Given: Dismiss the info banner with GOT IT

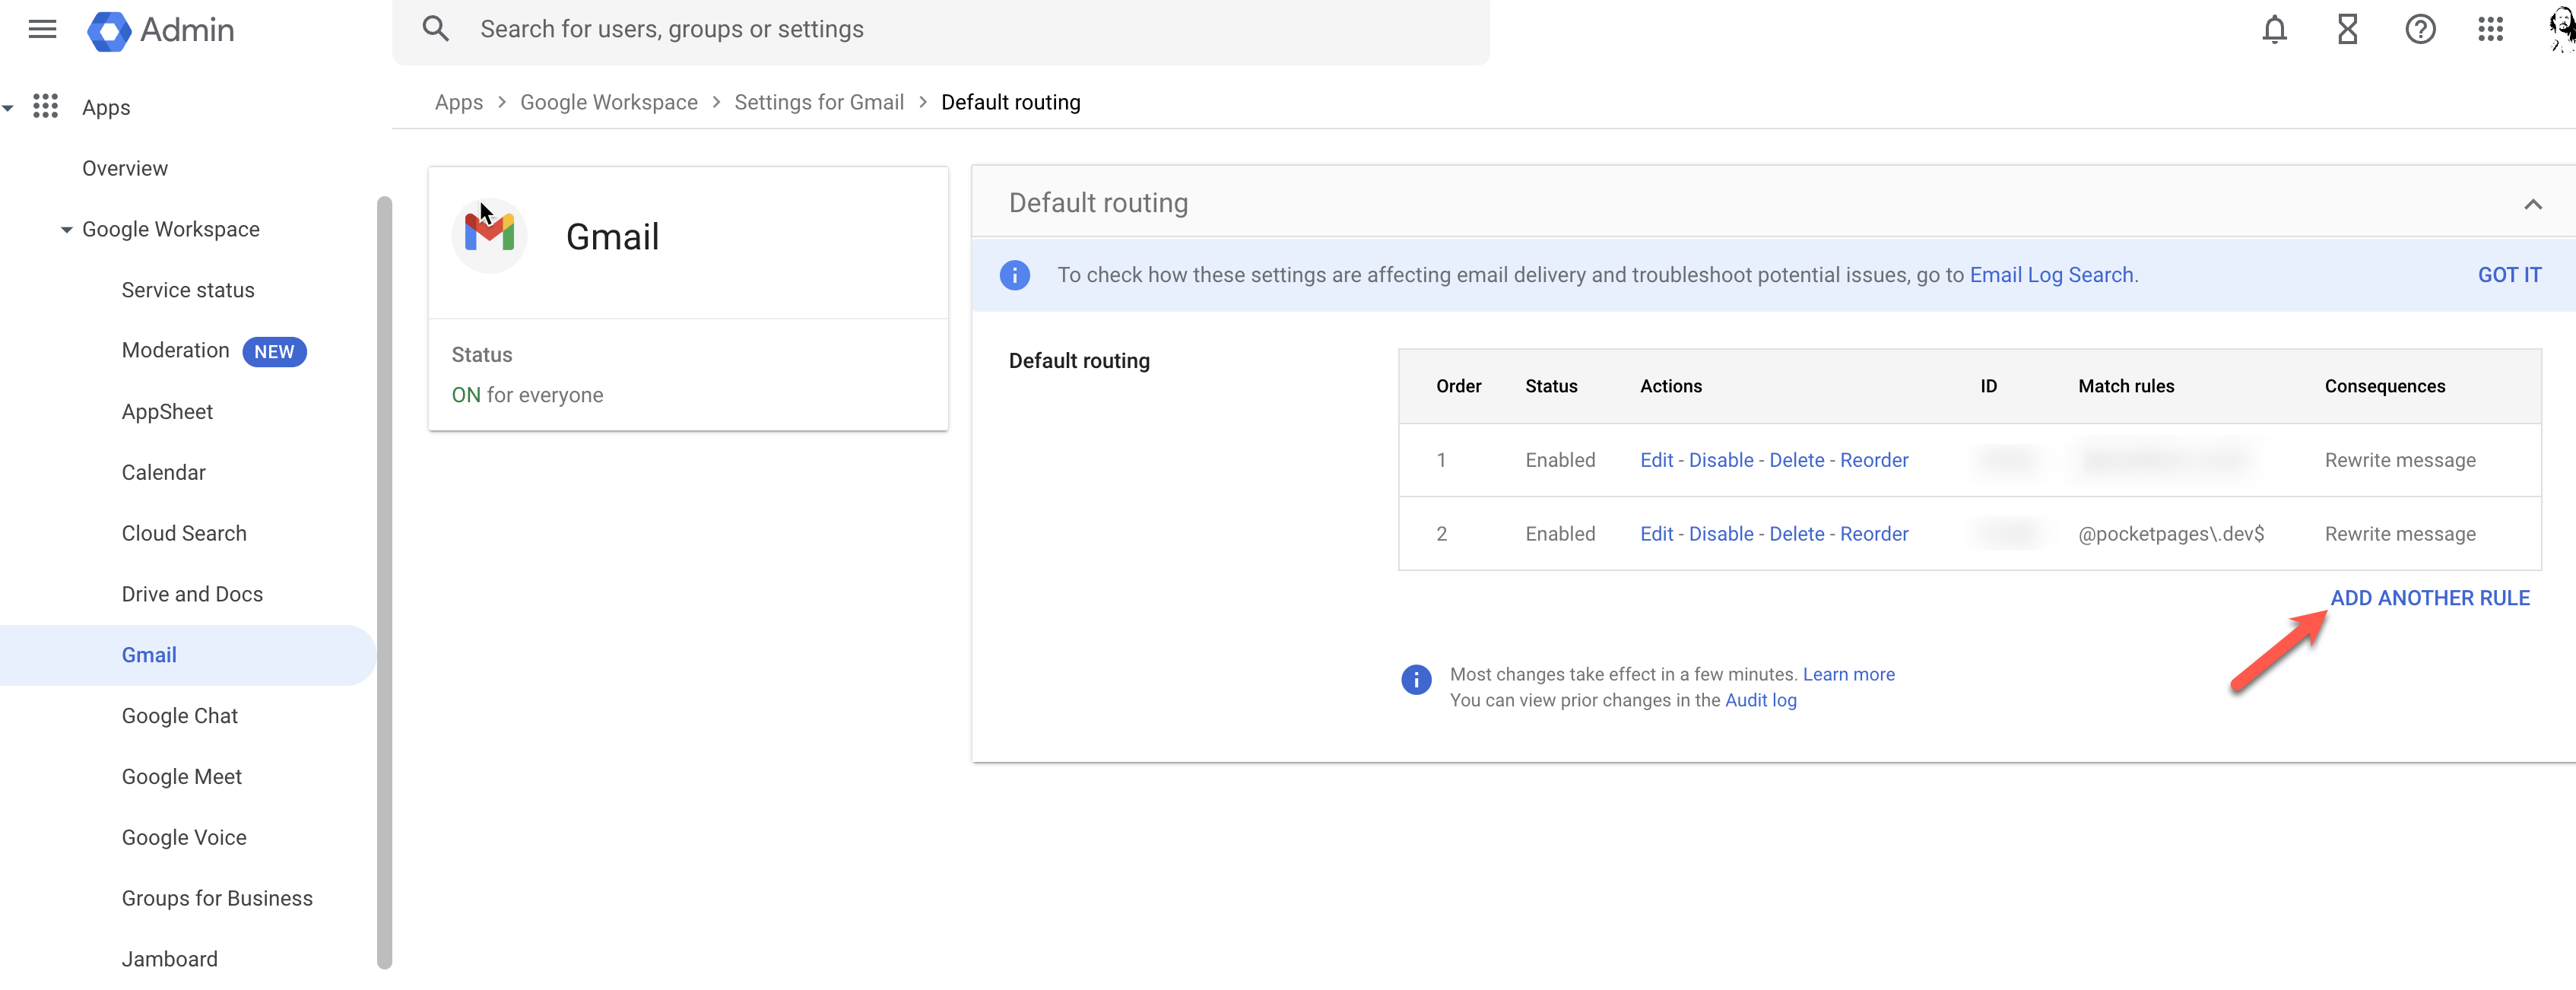Looking at the screenshot, I should [2508, 275].
